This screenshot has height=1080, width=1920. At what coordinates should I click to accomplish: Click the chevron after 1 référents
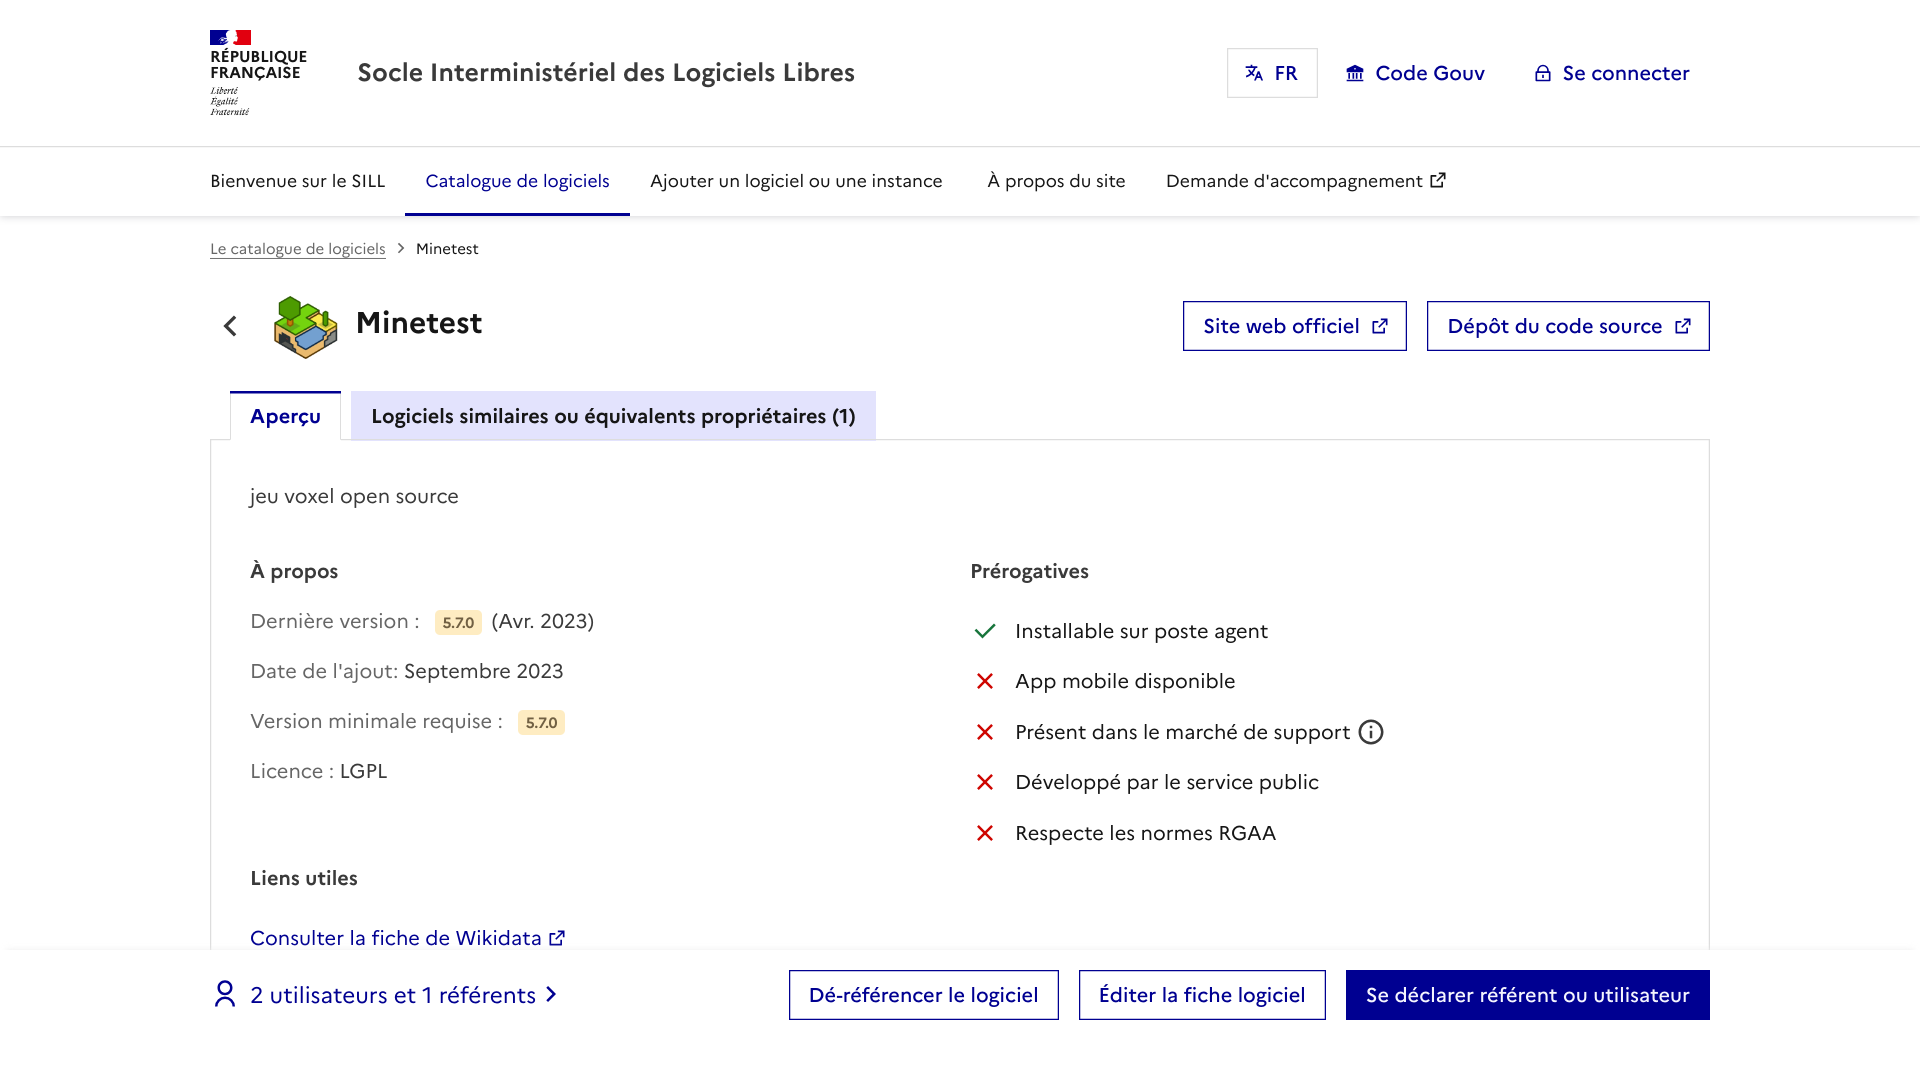551,995
